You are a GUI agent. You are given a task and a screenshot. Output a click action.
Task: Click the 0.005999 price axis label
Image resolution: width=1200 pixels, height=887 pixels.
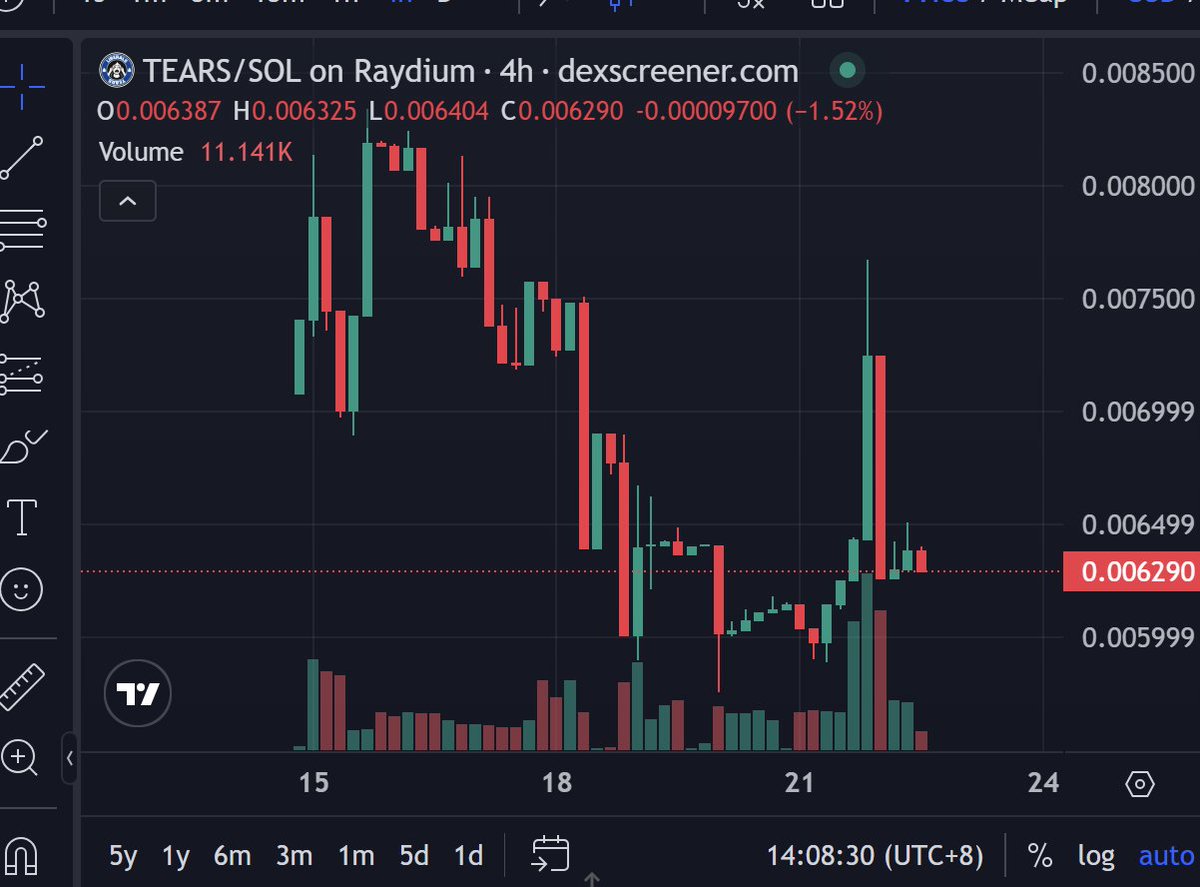coord(1139,637)
